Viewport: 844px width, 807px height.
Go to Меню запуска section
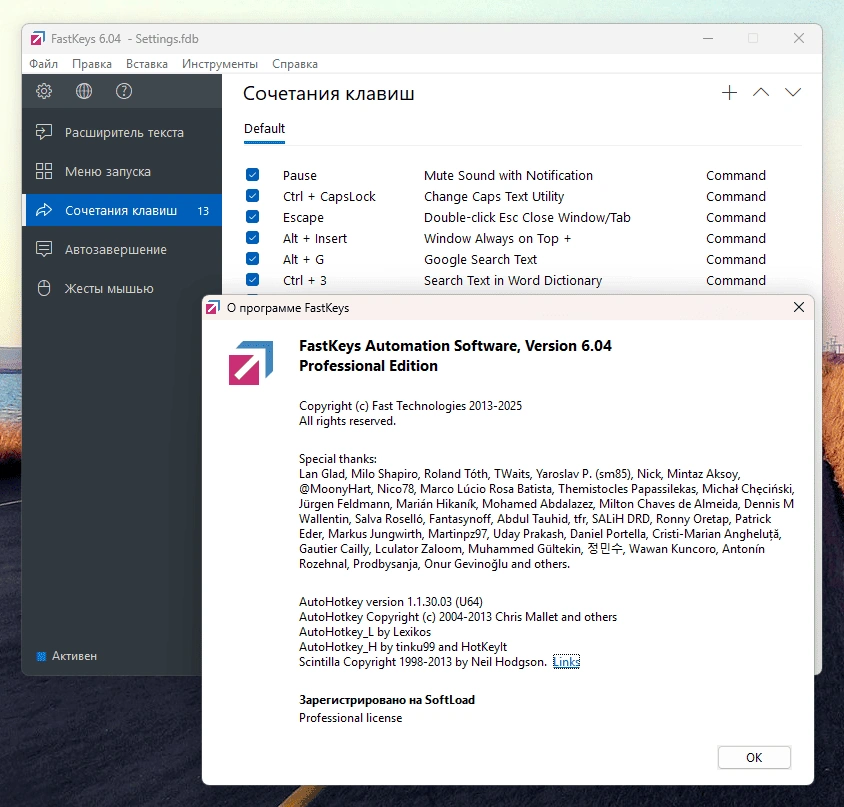click(122, 171)
